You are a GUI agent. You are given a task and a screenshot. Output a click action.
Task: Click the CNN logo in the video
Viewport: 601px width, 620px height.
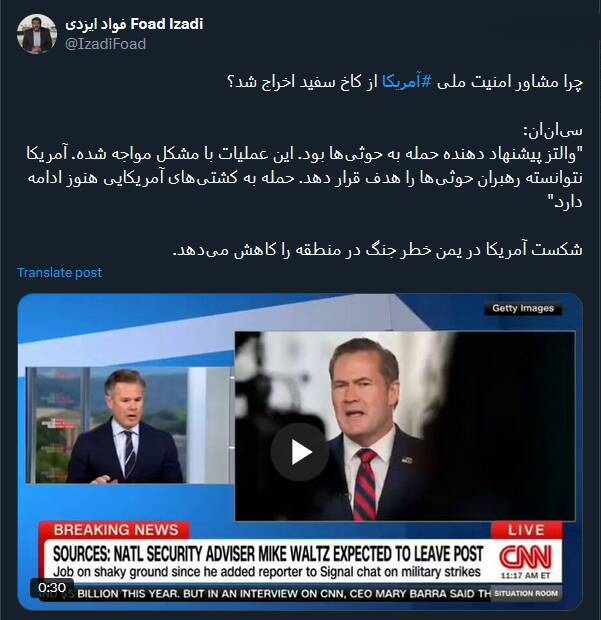click(525, 557)
